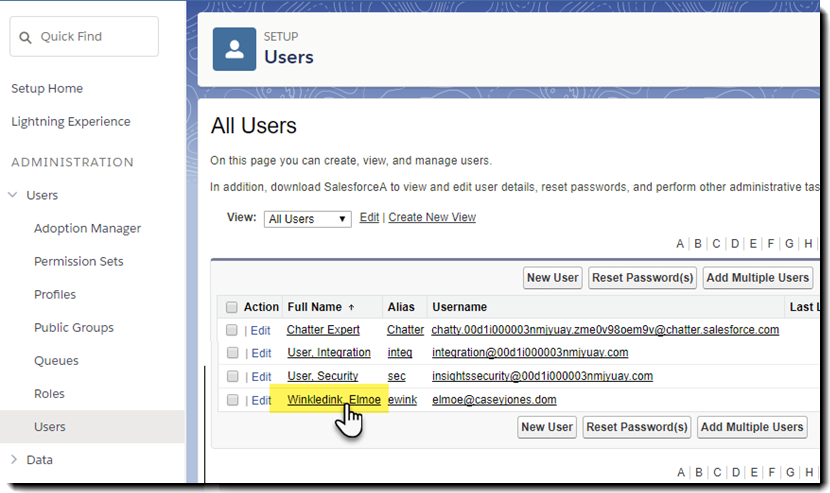830x493 pixels.
Task: Open Permission Sets in the sidebar
Action: click(79, 261)
